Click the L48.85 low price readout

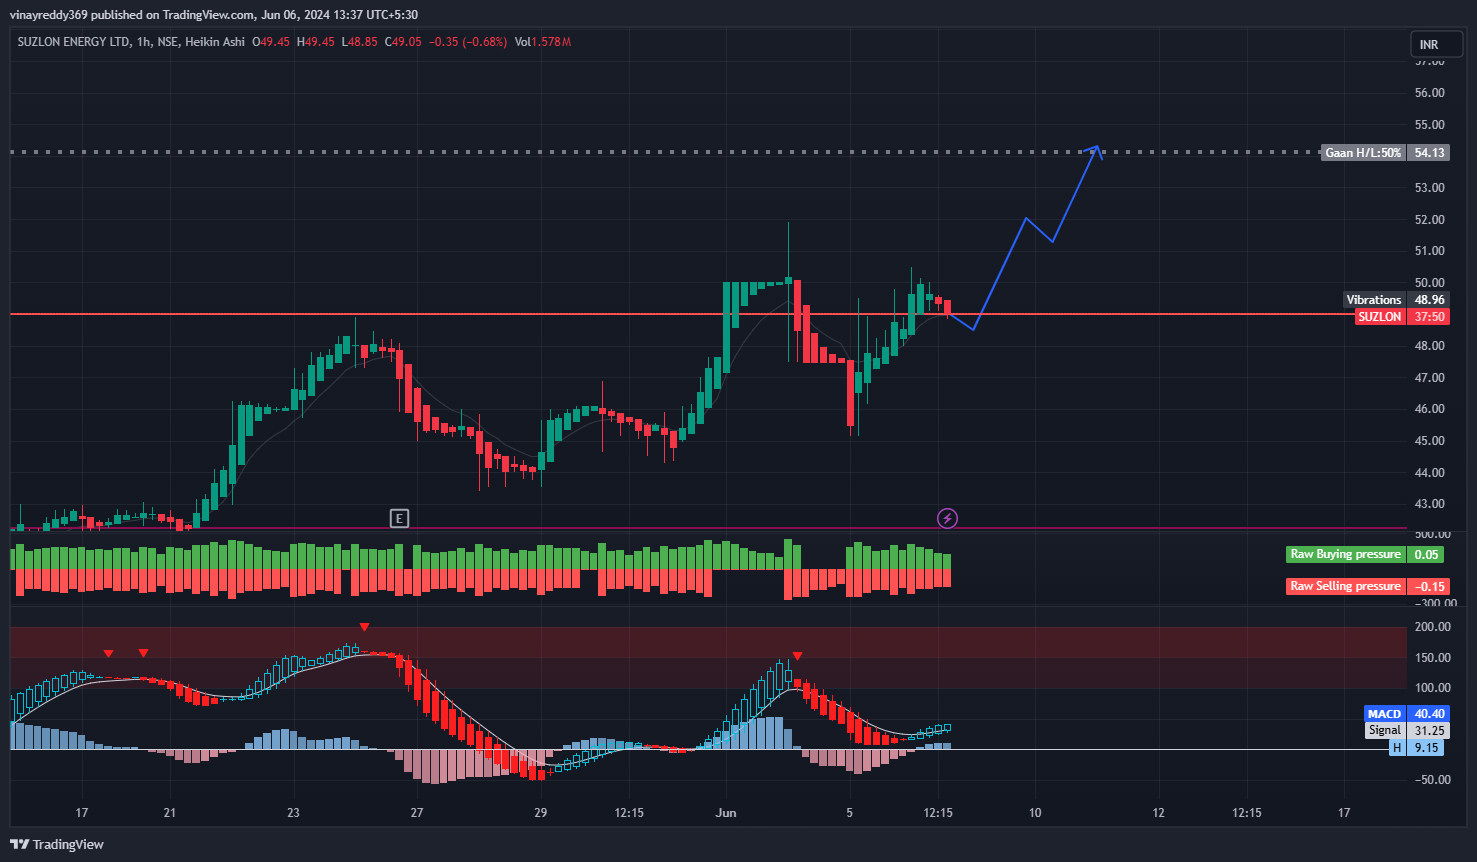360,42
